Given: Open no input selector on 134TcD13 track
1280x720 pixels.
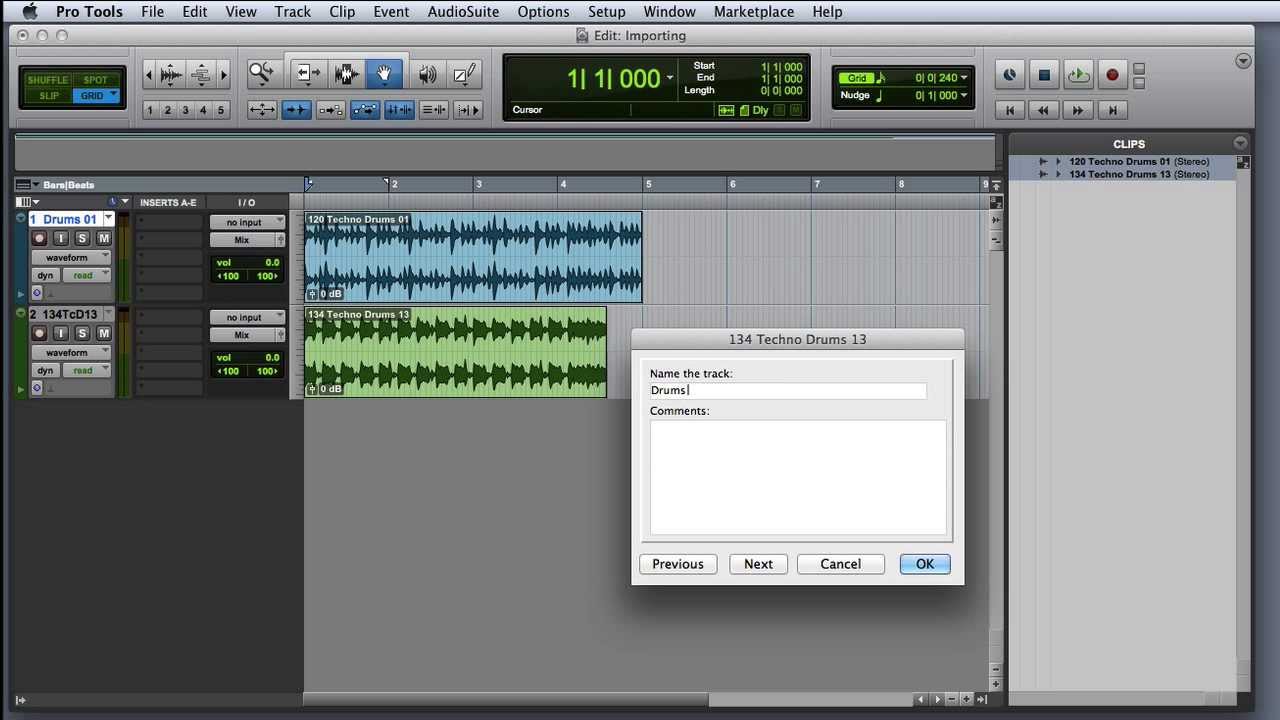Looking at the screenshot, I should [247, 318].
